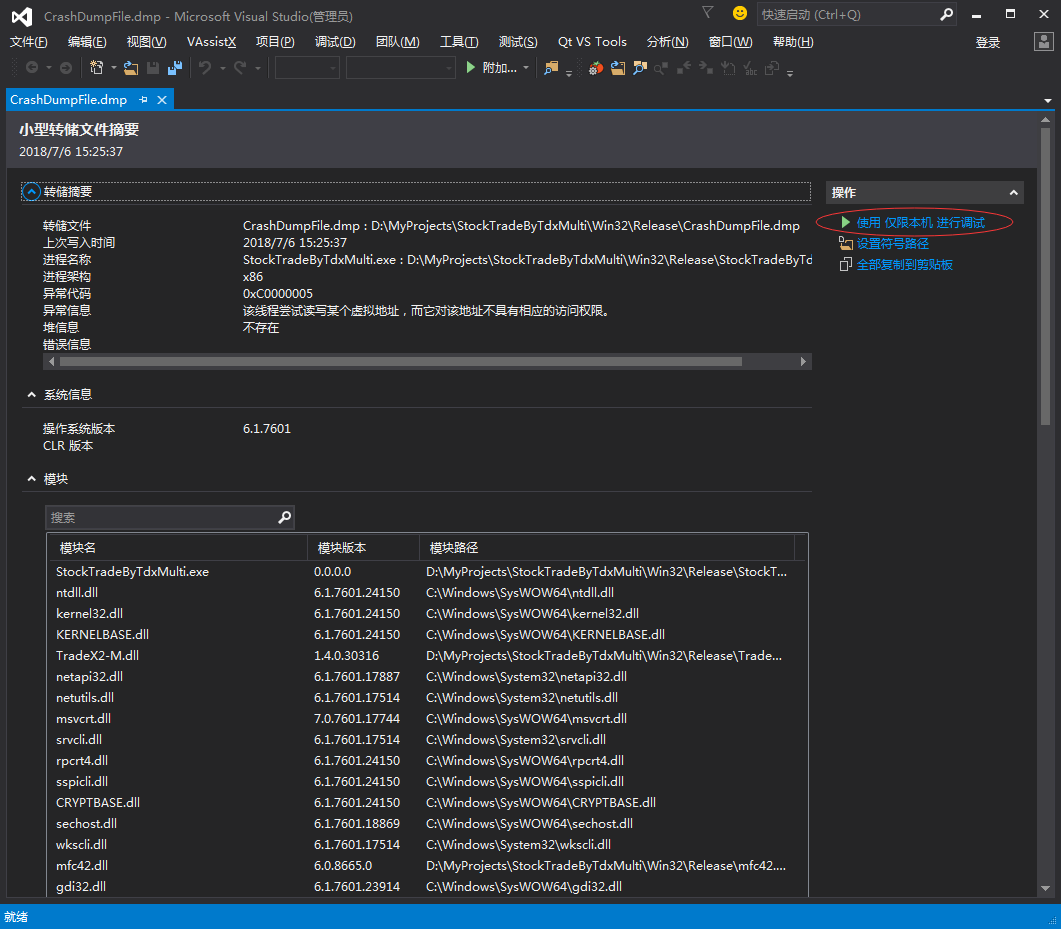Collapse the 系统信息 section

(31, 394)
